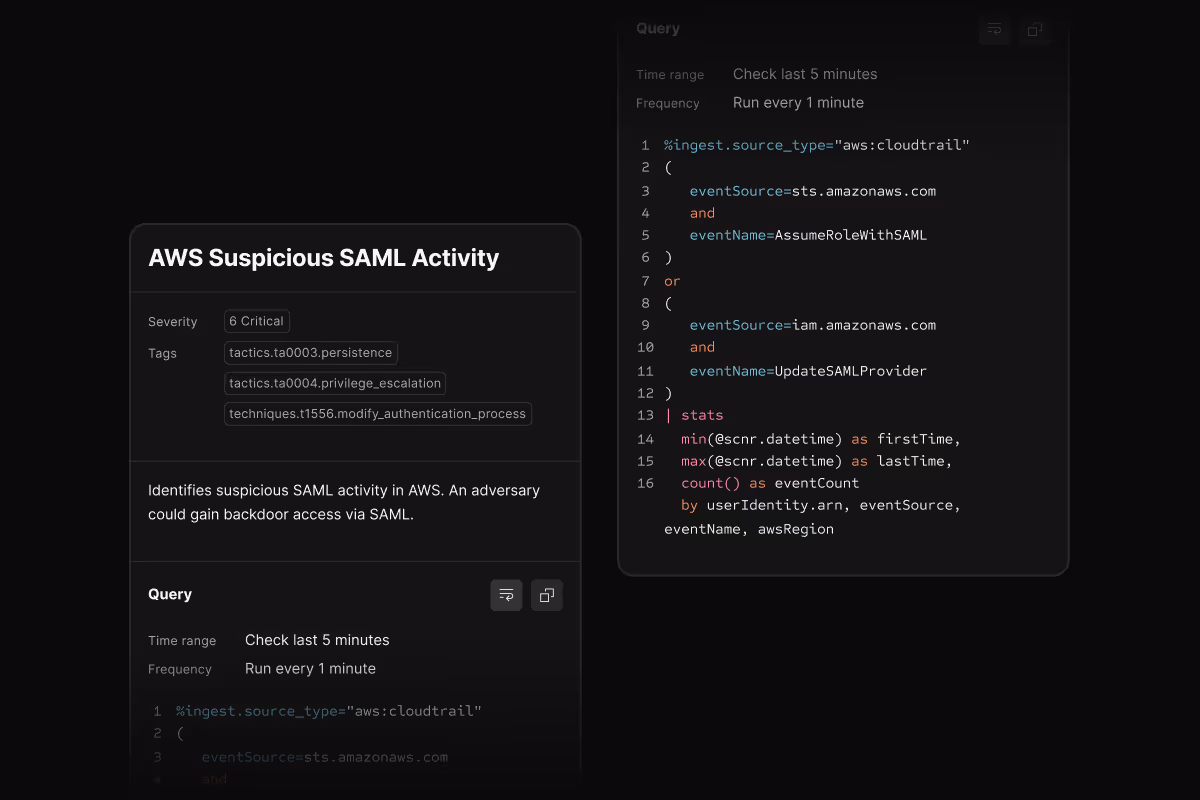Image resolution: width=1200 pixels, height=800 pixels.
Task: Click the '| stats' command on line 13
Action: click(x=694, y=415)
